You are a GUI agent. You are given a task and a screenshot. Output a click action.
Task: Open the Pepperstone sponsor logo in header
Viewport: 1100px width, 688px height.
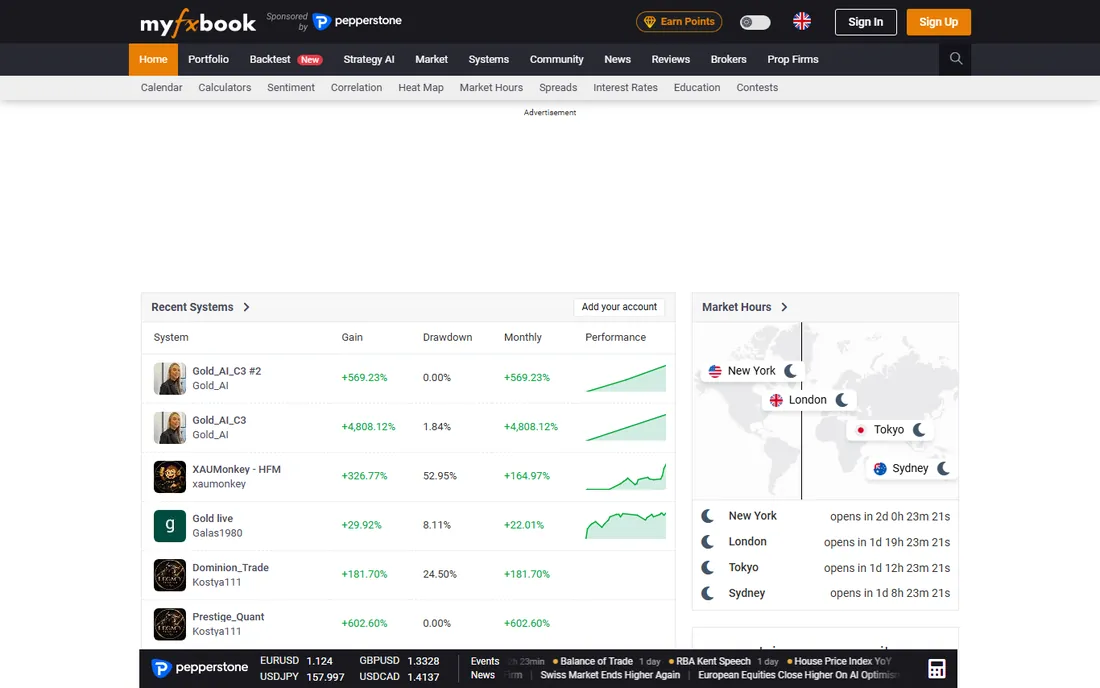(357, 21)
